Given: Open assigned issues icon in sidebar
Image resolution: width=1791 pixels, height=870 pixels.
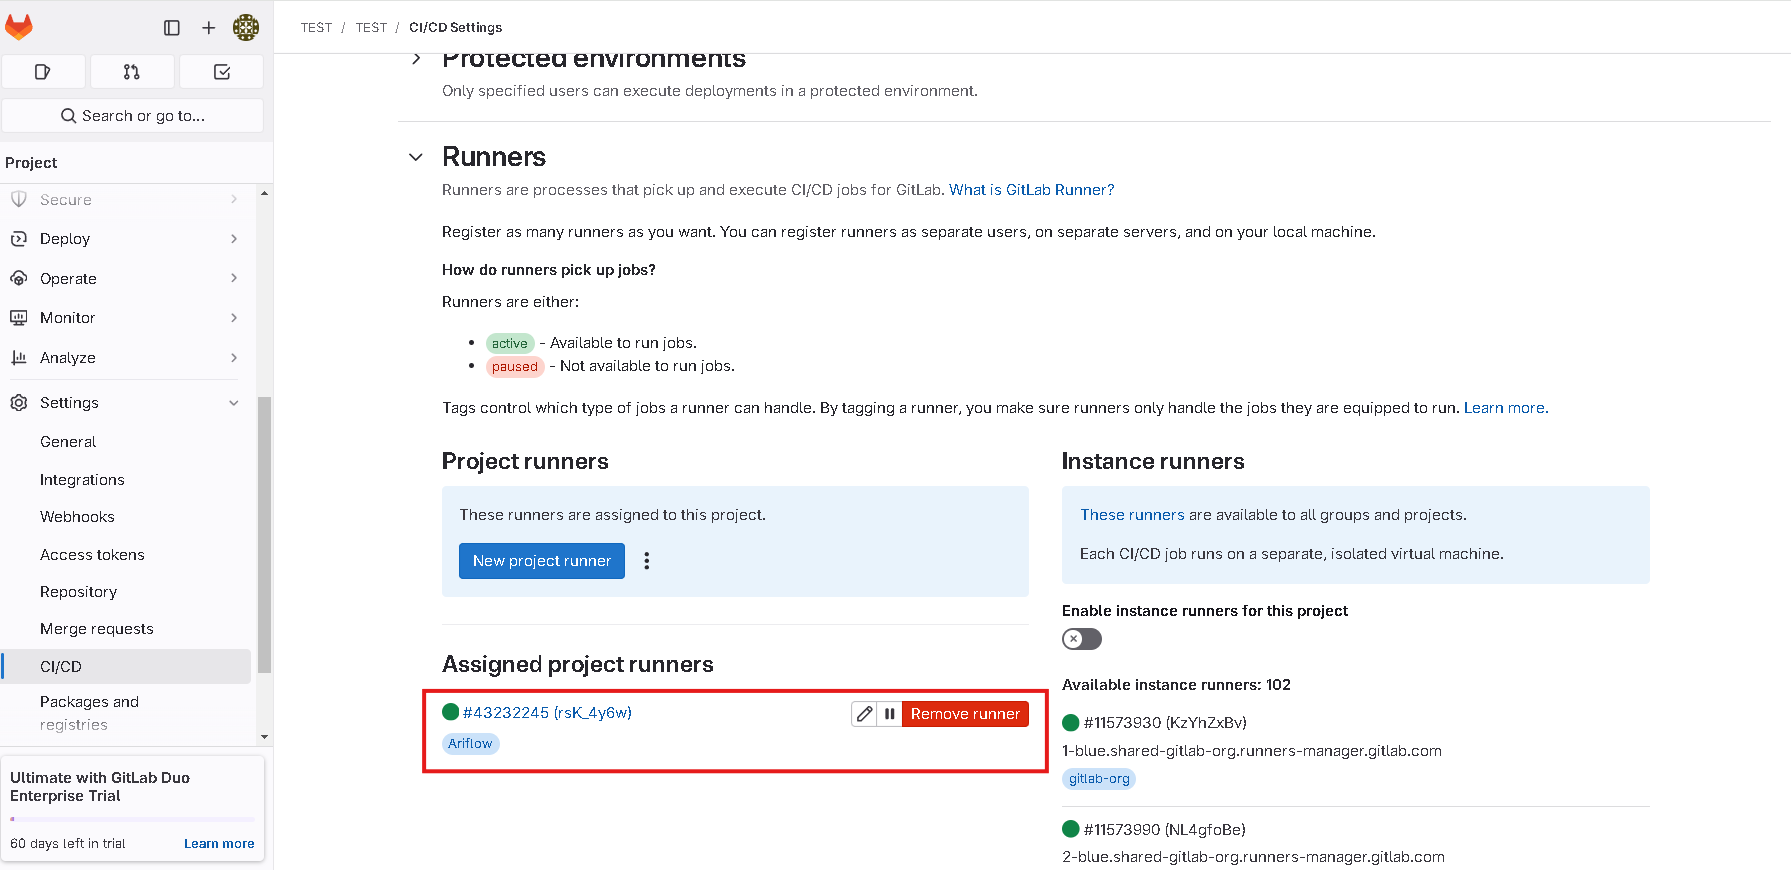Looking at the screenshot, I should tap(43, 72).
